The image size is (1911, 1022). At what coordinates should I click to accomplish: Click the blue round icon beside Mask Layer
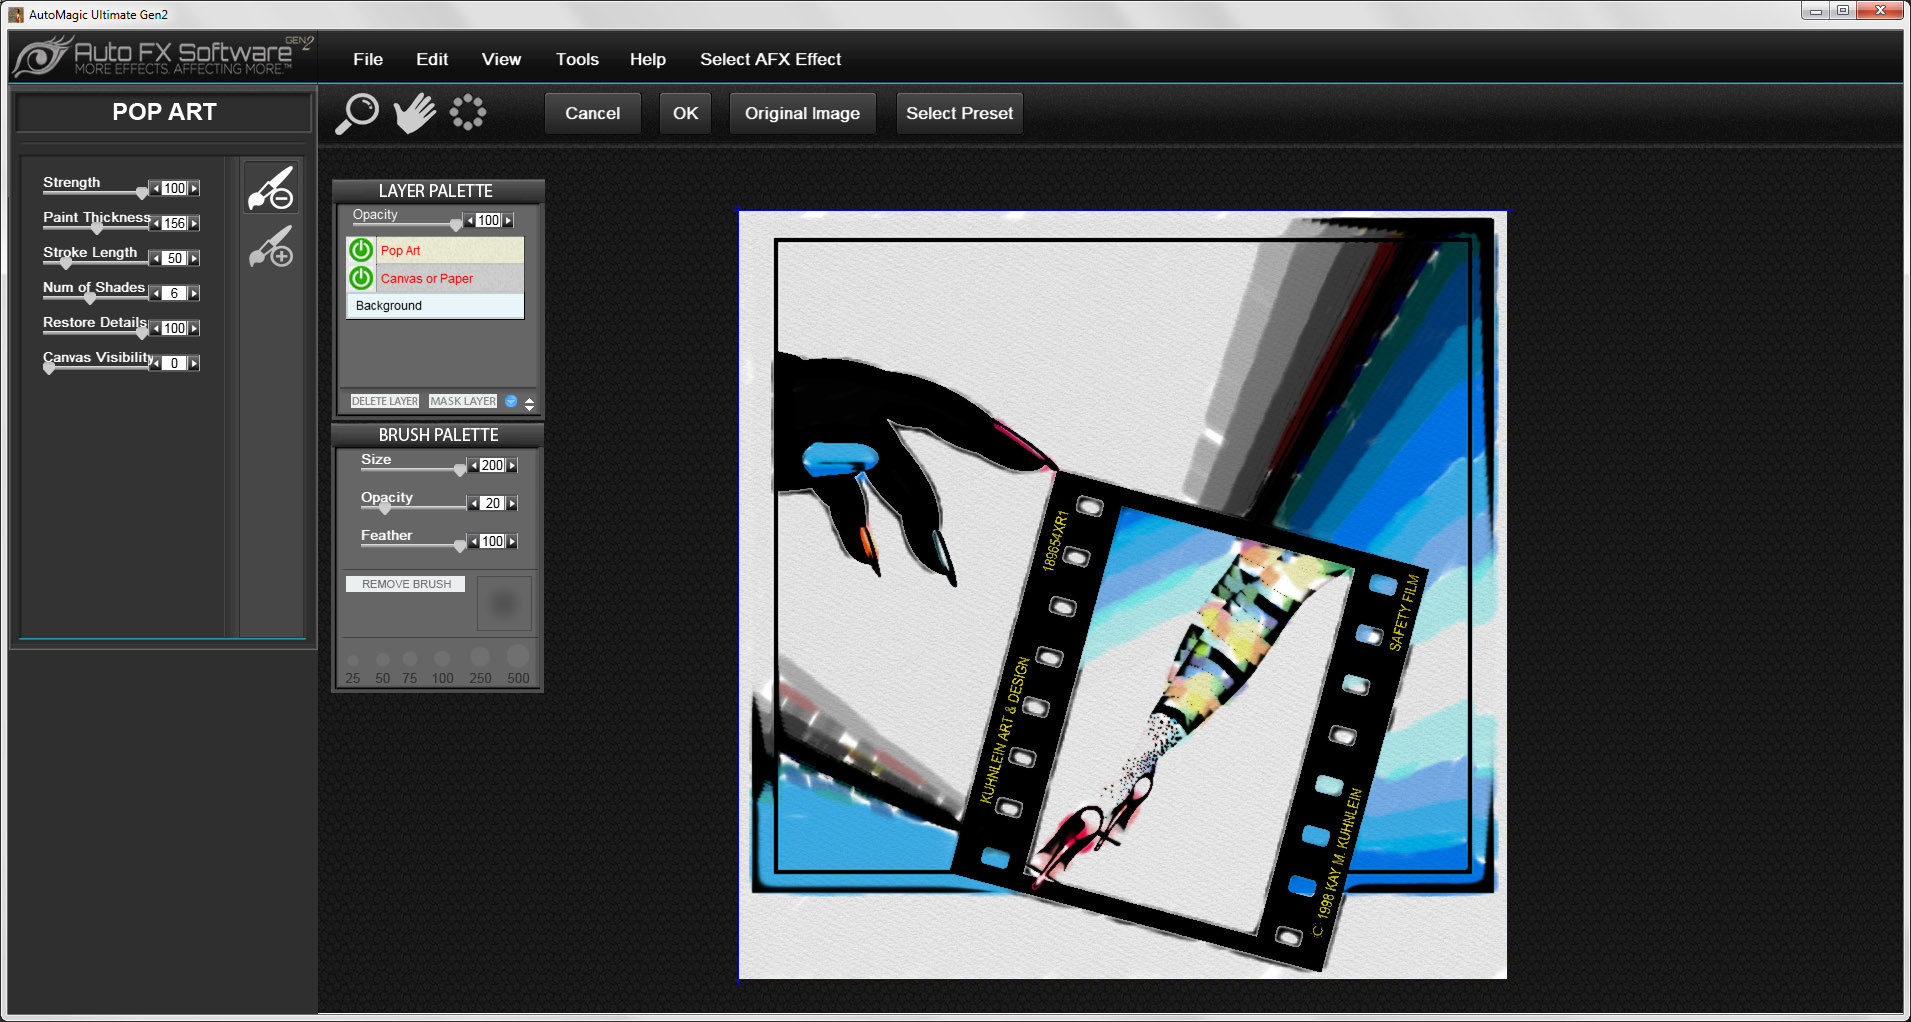pos(511,401)
